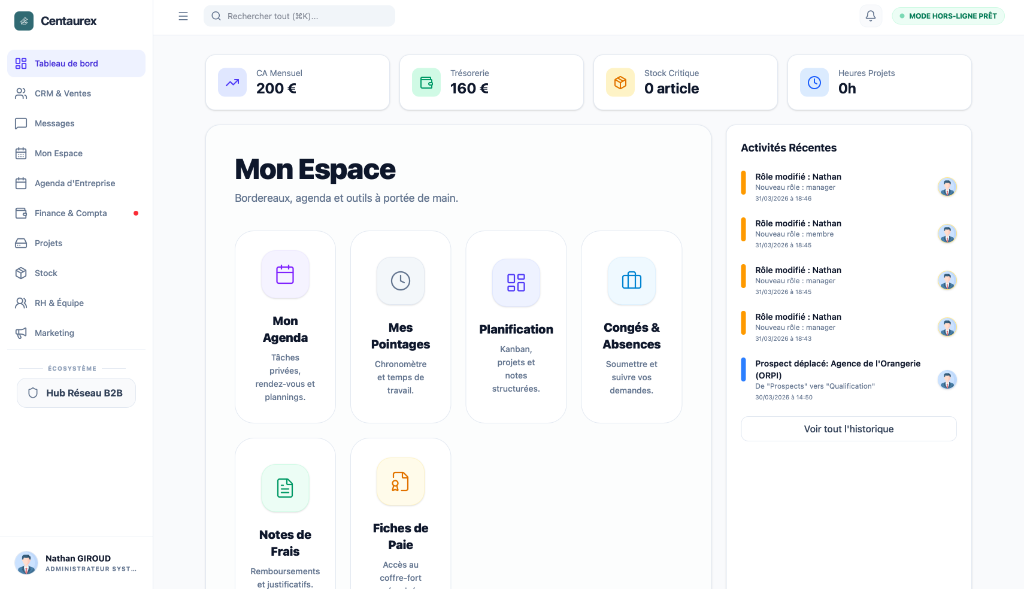
Task: Click the Agenda d'Entreprise calendar icon
Action: [21, 183]
